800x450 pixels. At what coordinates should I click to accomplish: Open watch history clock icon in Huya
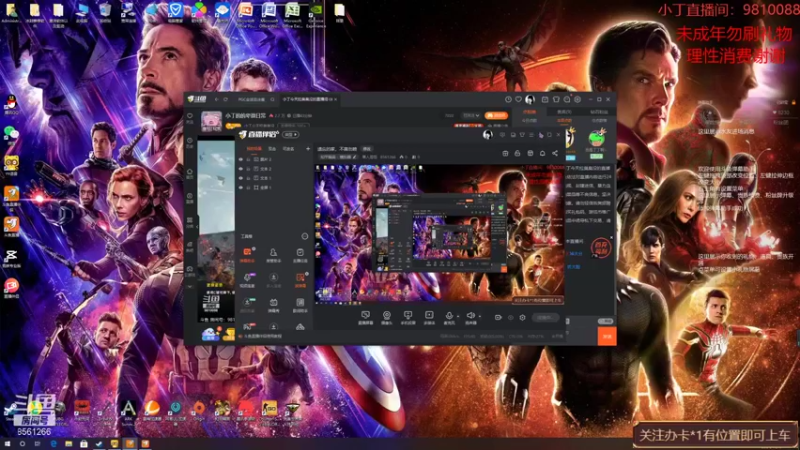pos(508,99)
